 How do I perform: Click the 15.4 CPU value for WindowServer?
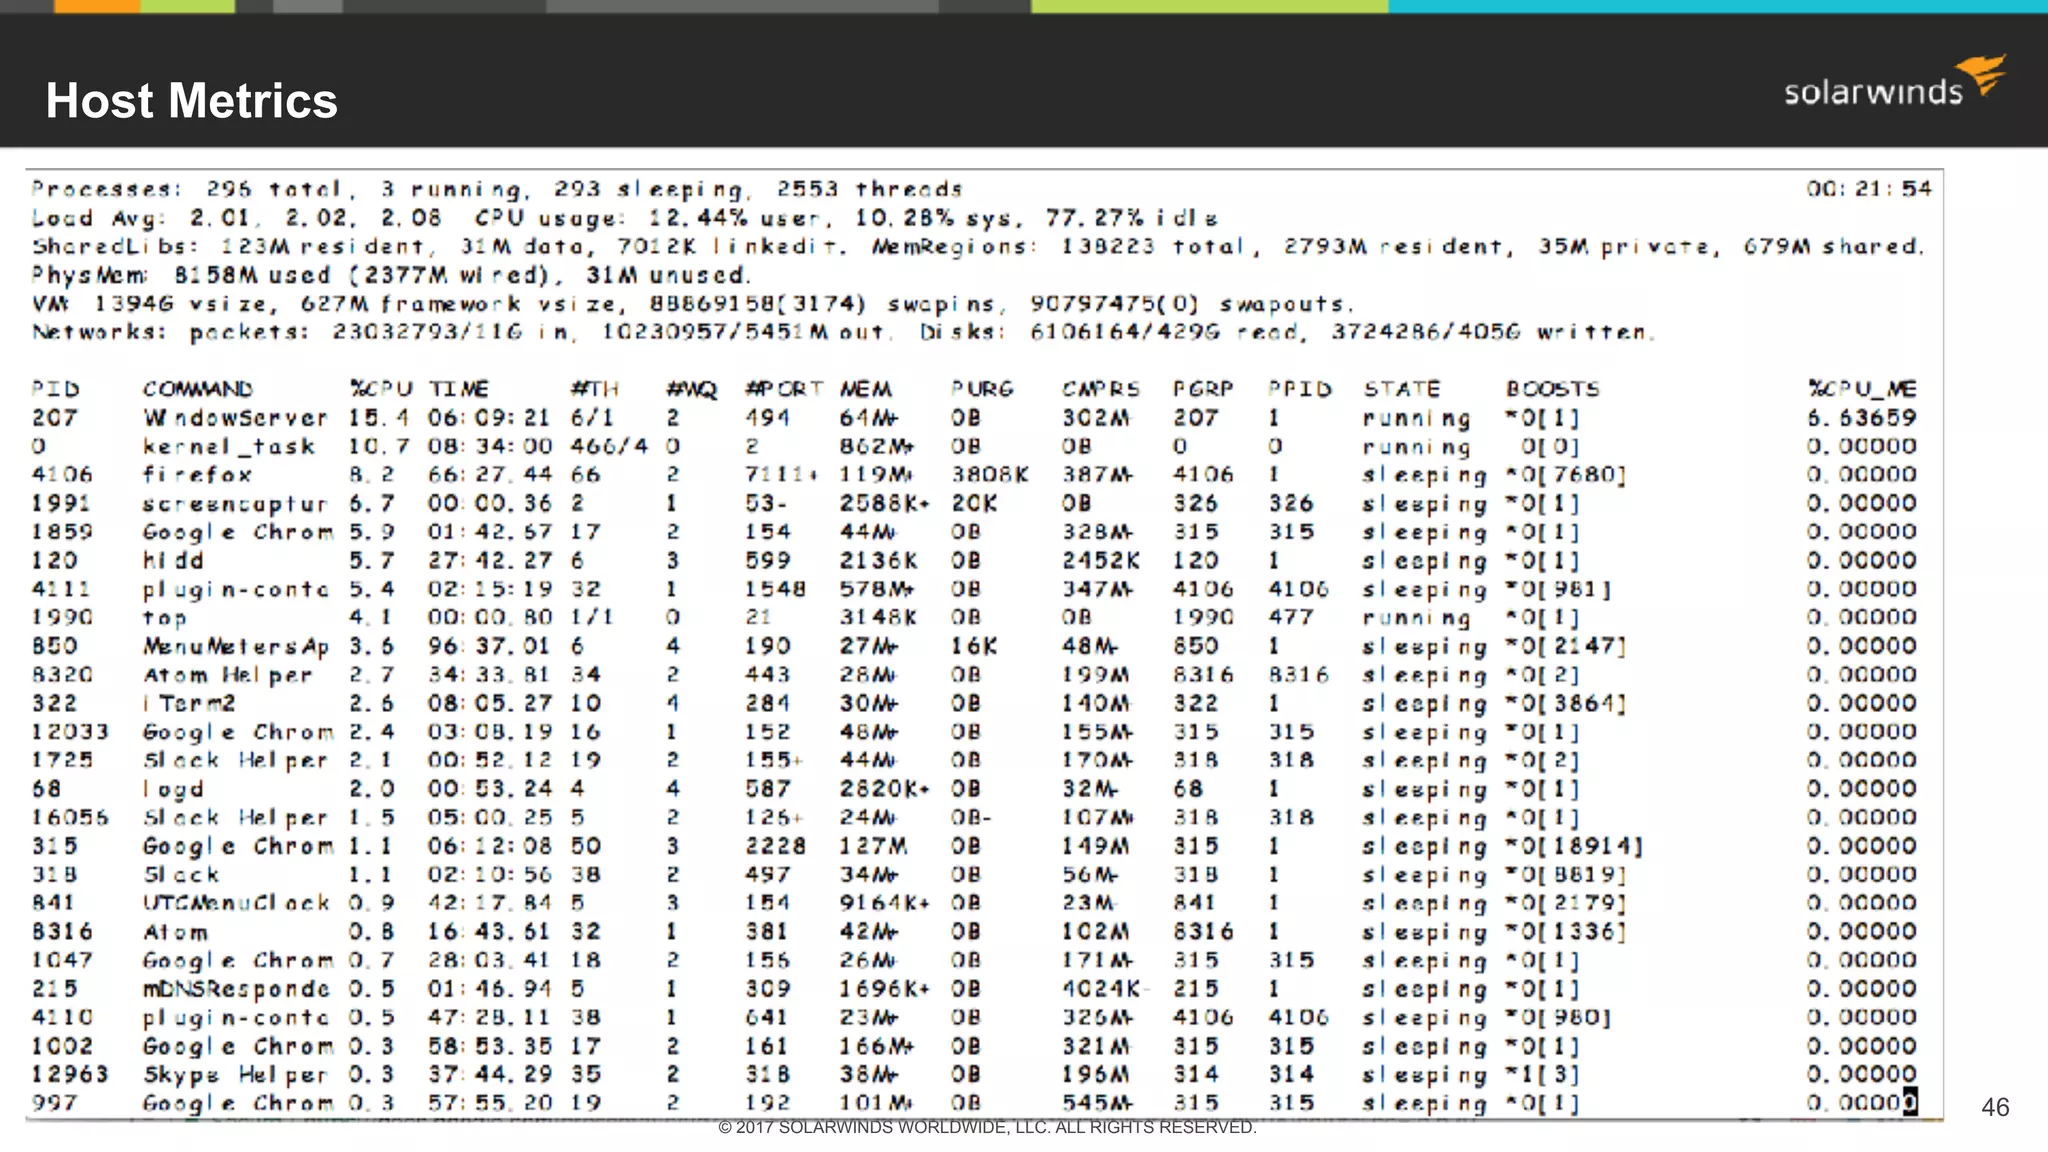[x=379, y=418]
